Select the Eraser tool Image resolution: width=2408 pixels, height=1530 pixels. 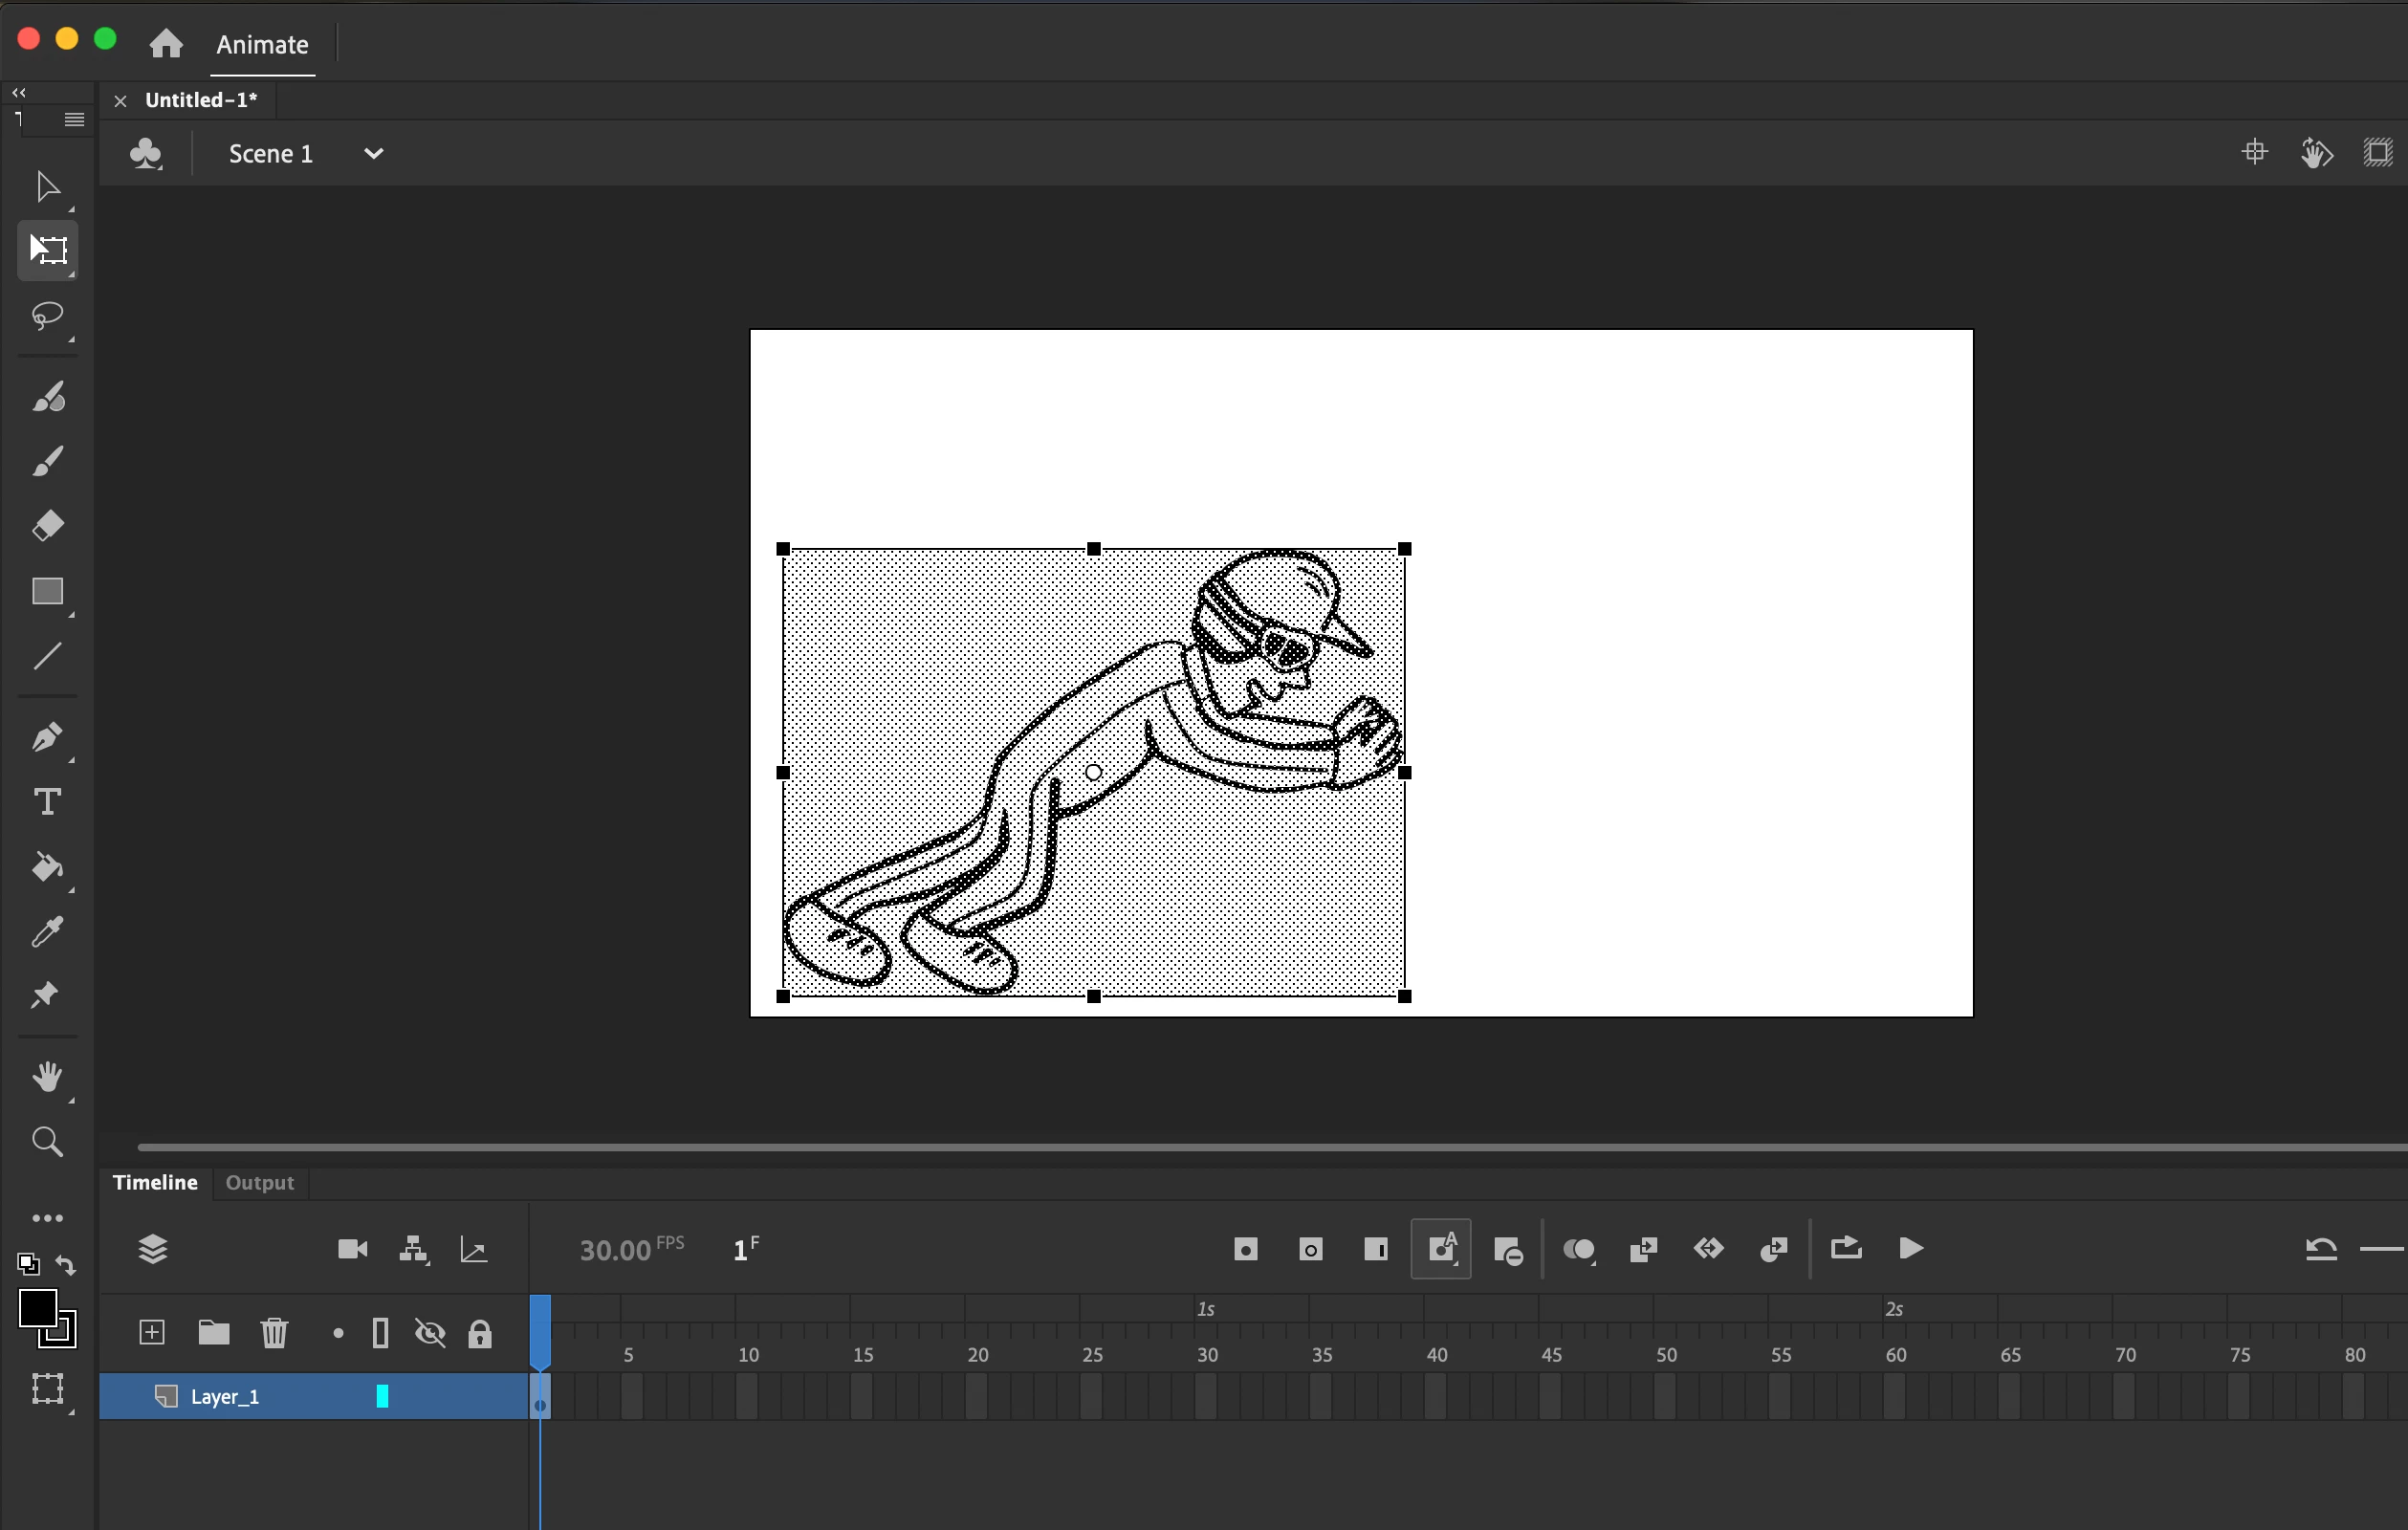[47, 526]
